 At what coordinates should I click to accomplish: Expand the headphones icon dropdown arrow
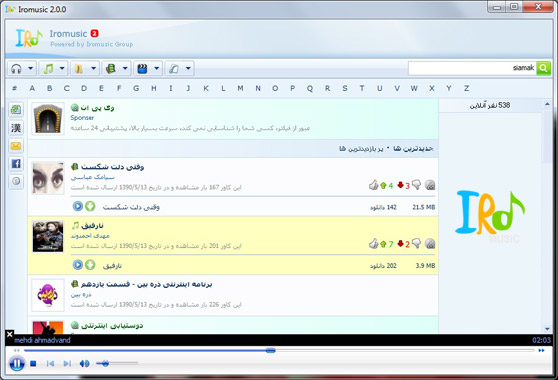pyautogui.click(x=31, y=68)
